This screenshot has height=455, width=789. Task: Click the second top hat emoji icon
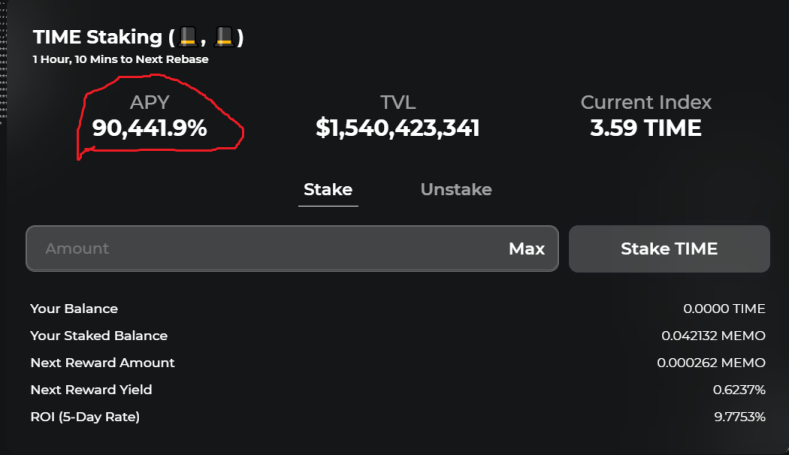(x=224, y=36)
